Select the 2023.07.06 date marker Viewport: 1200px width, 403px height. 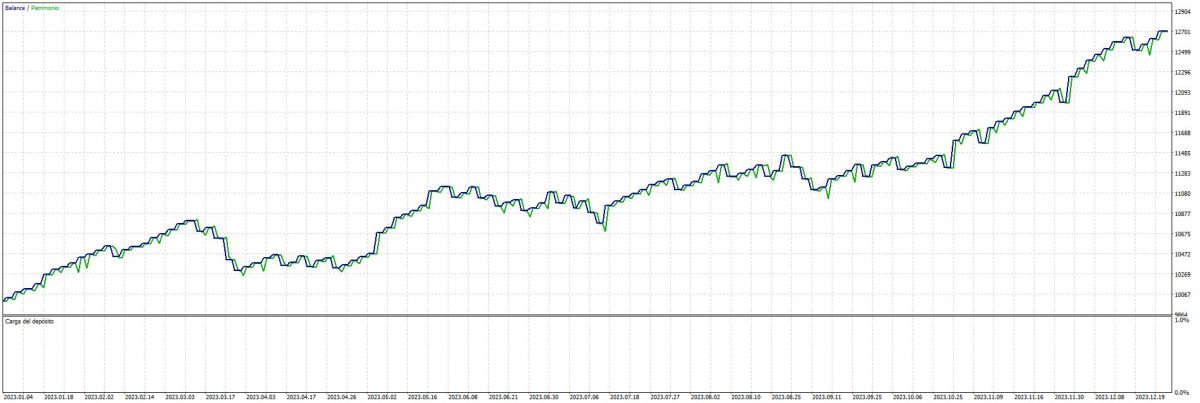point(588,397)
